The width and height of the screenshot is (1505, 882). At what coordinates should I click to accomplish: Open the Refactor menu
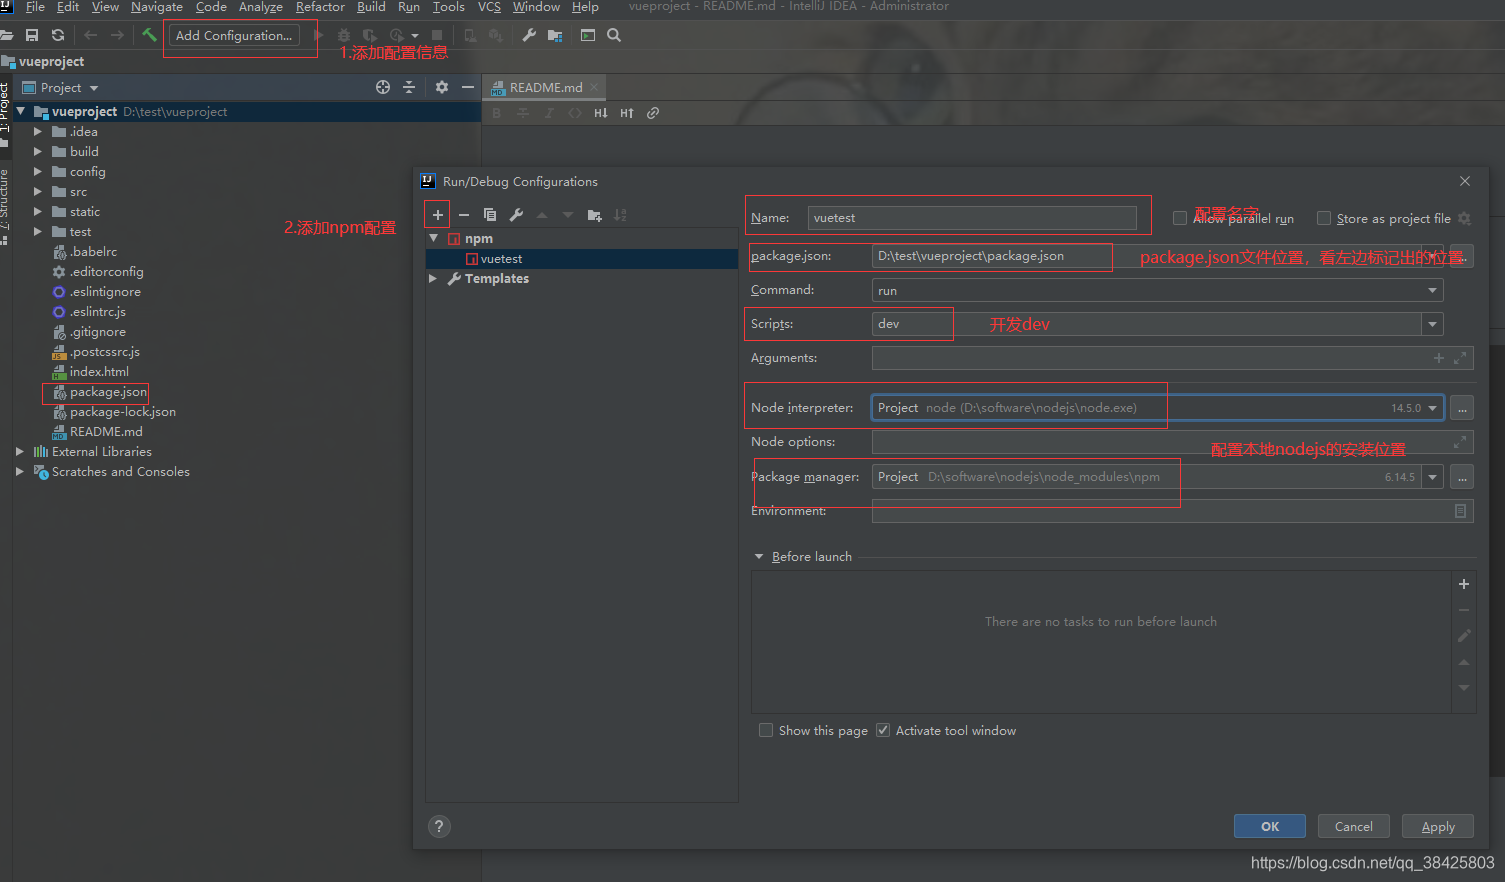320,7
